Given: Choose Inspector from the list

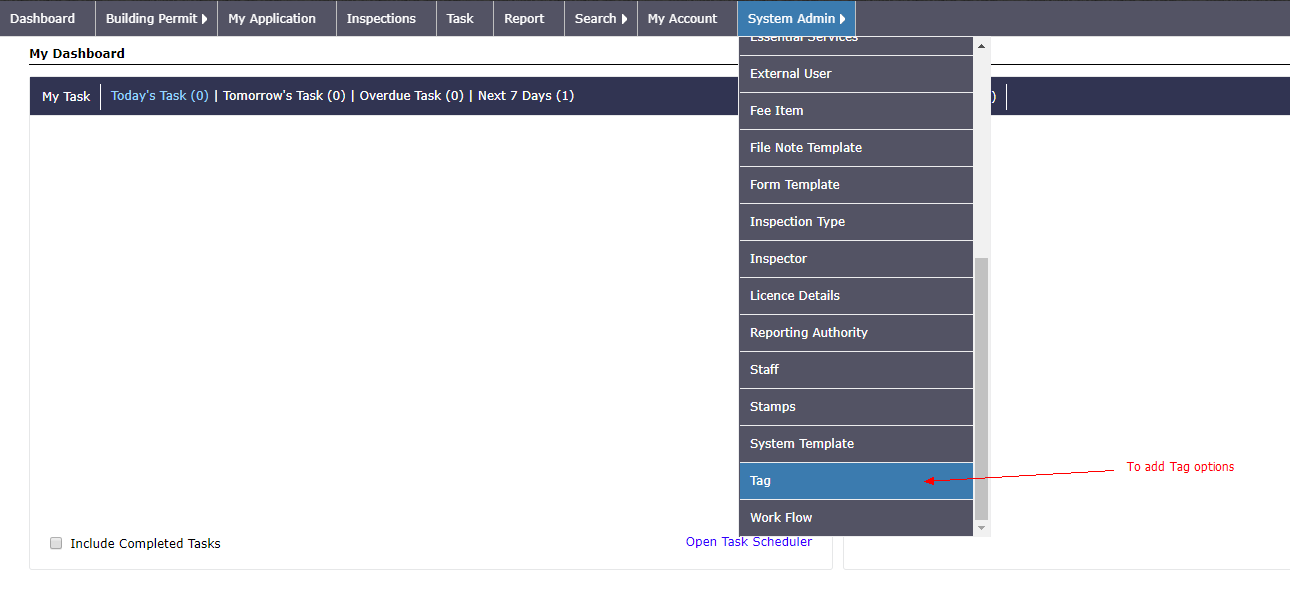Looking at the screenshot, I should pyautogui.click(x=856, y=259).
